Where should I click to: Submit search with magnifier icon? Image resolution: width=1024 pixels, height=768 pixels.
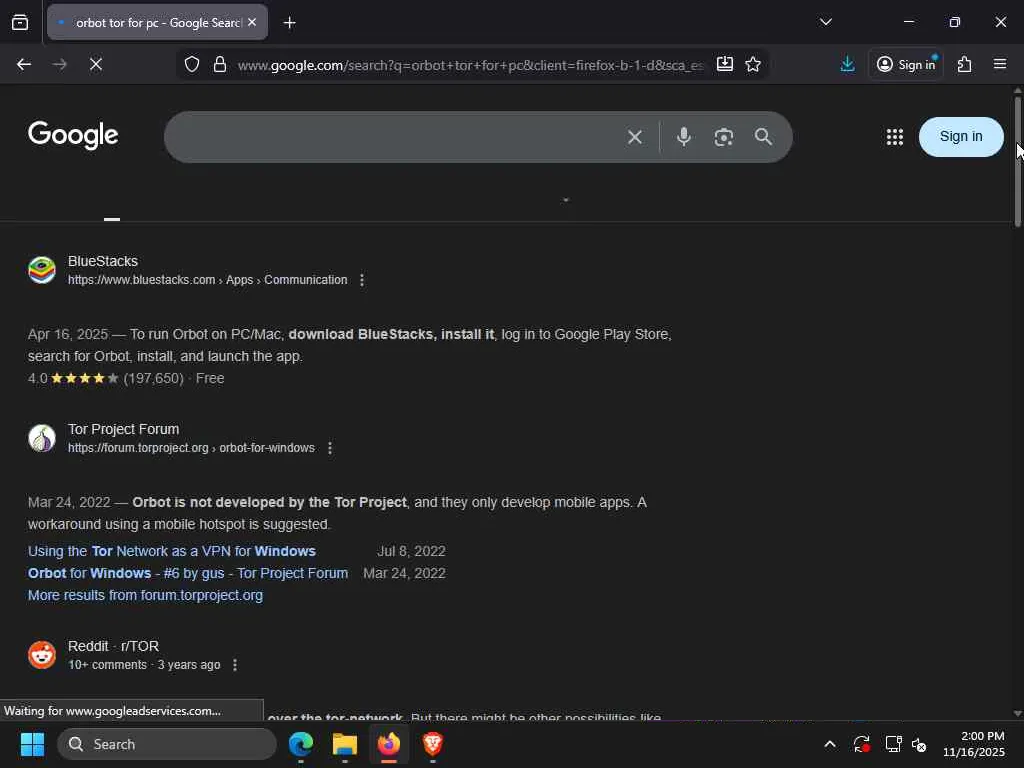[763, 136]
